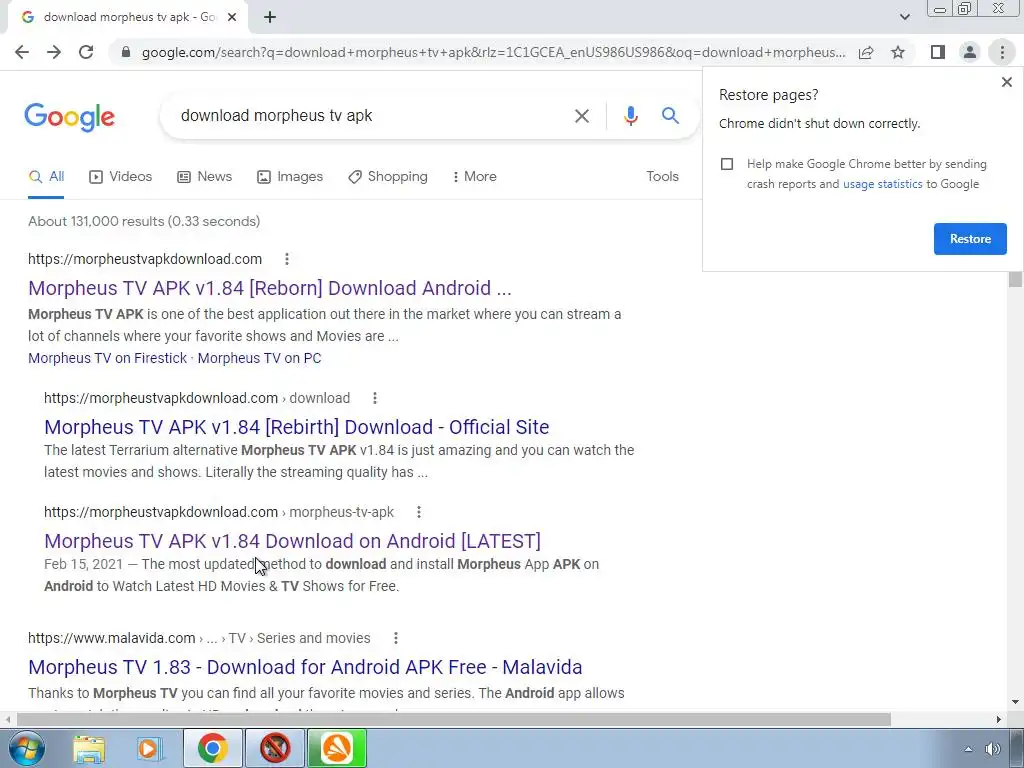Select the All results tab
The width and height of the screenshot is (1024, 768).
click(46, 176)
